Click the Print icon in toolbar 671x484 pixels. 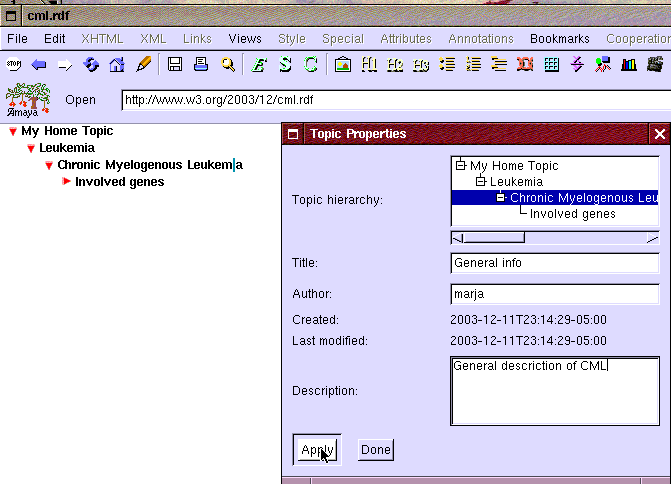[x=201, y=65]
